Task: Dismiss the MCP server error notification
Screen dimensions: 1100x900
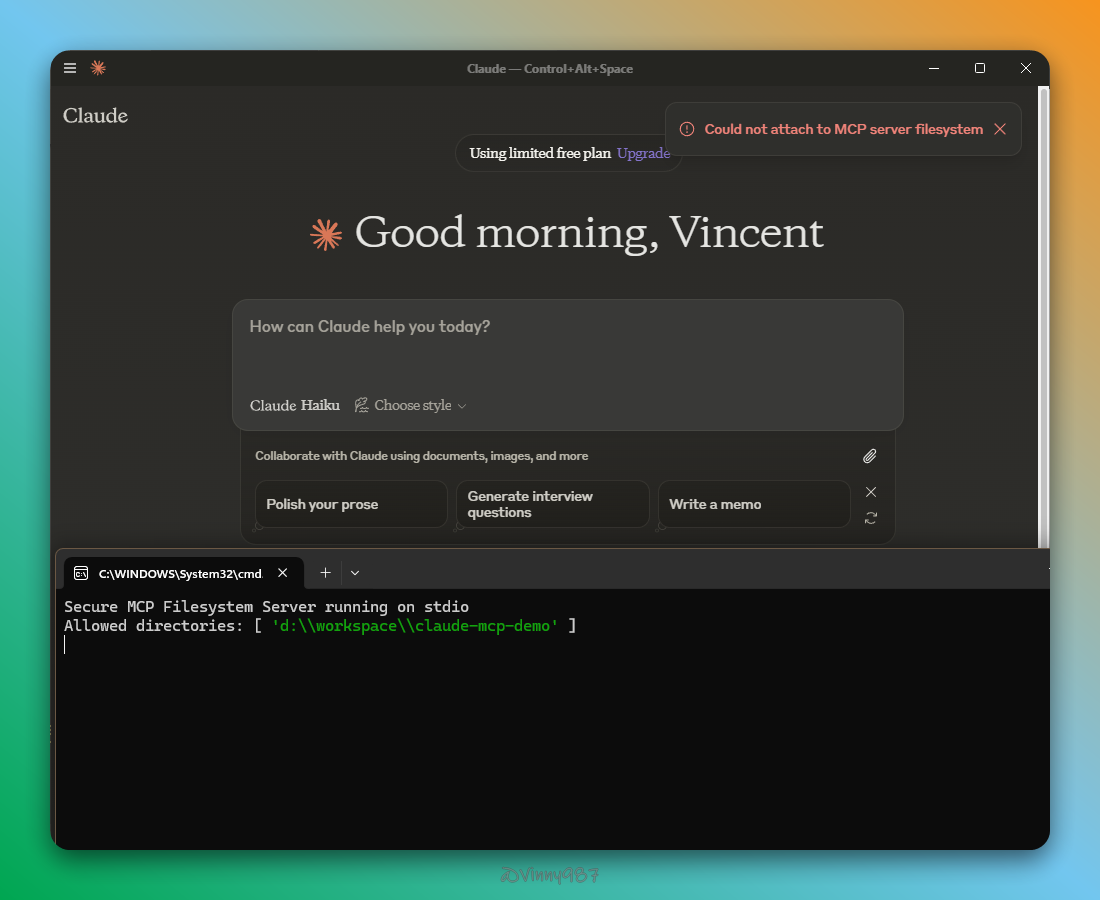Action: coord(1000,129)
